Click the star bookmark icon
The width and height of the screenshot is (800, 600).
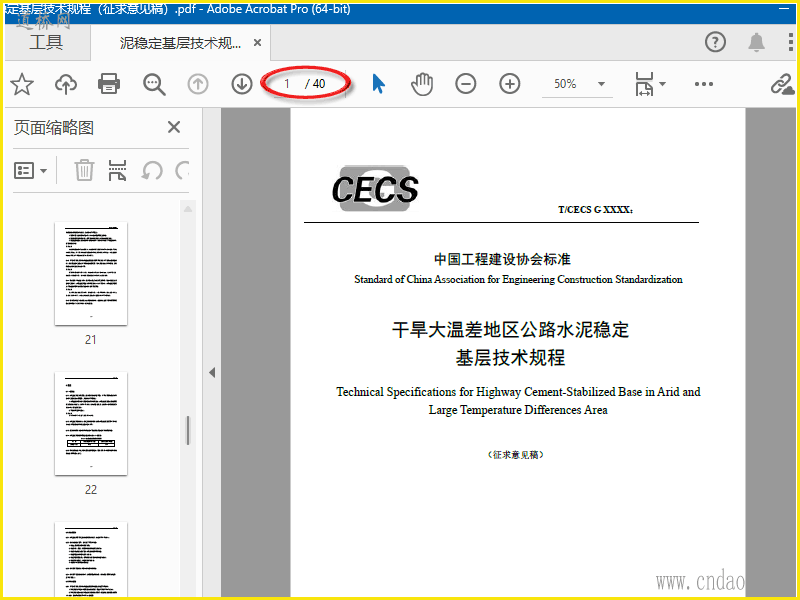[22, 84]
